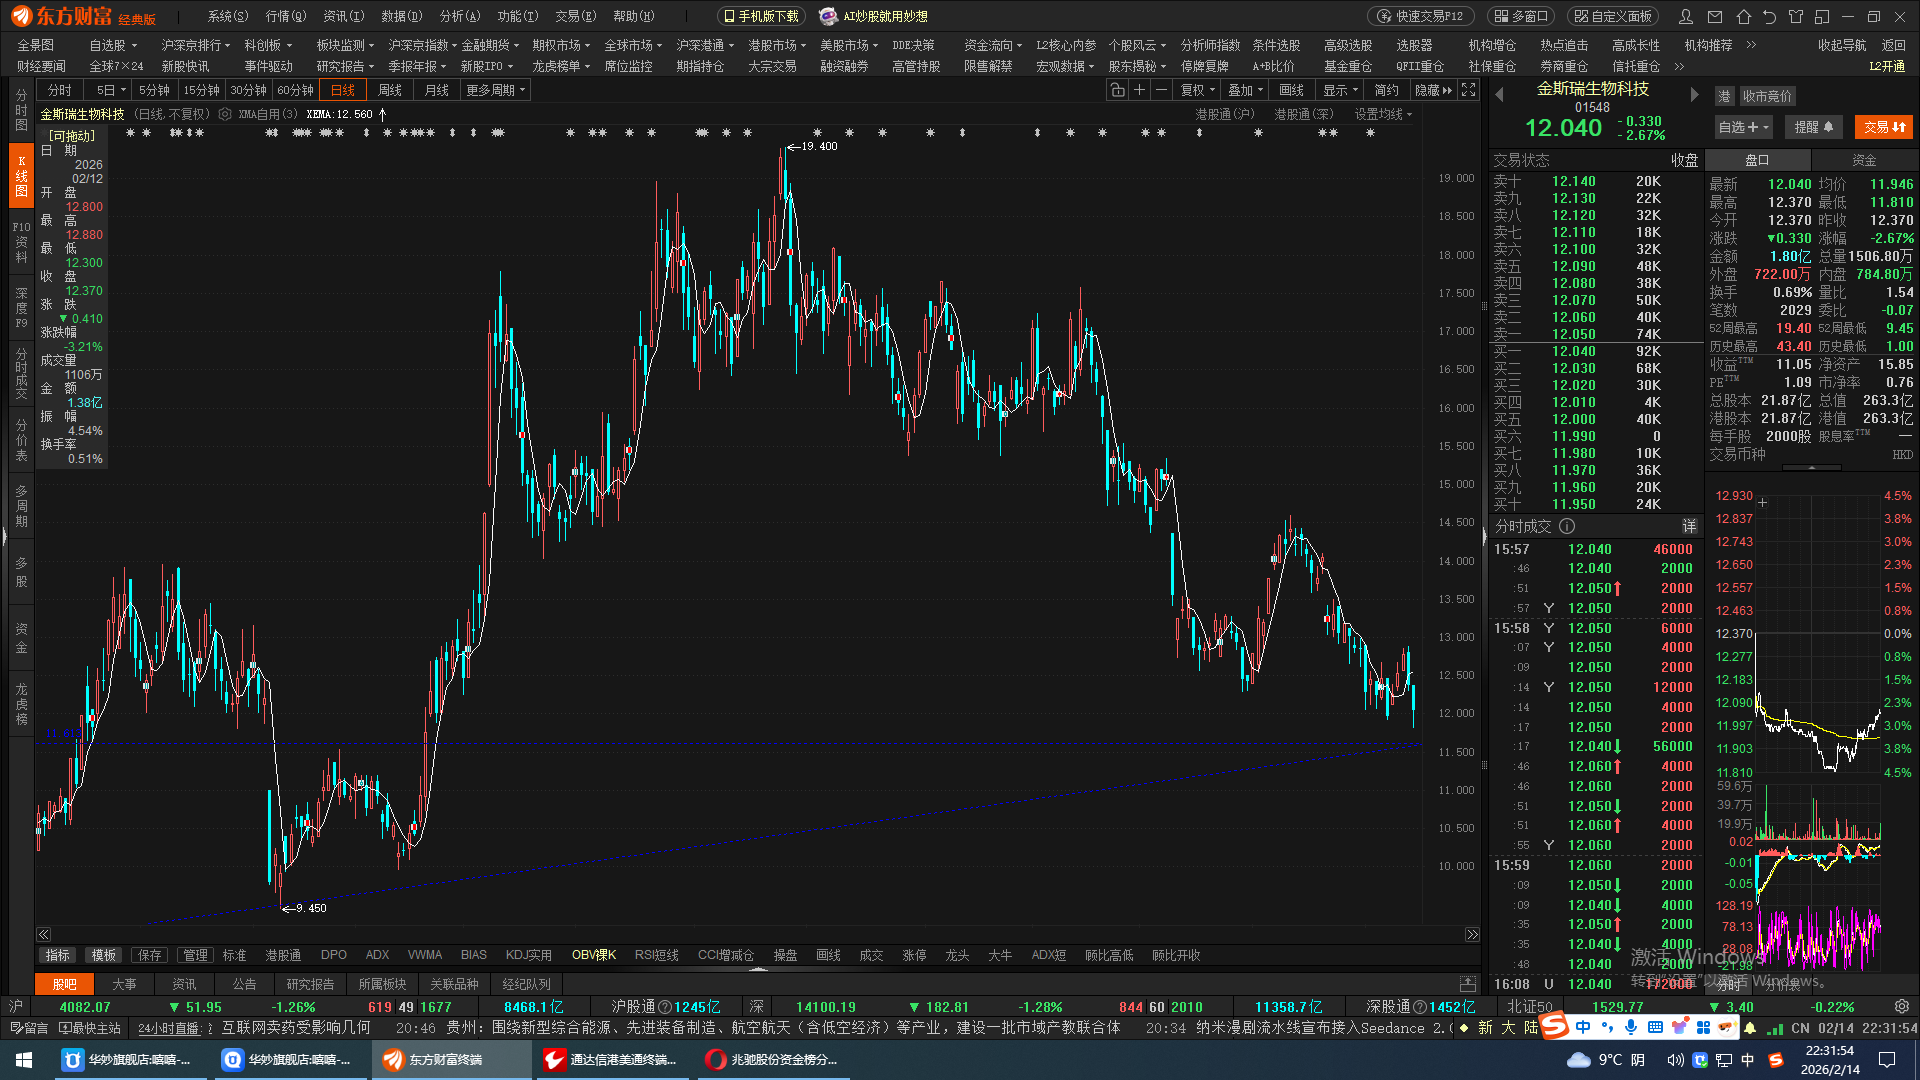This screenshot has width=1920, height=1080.
Task: Click the orange 交易 trade button
Action: (x=1883, y=127)
